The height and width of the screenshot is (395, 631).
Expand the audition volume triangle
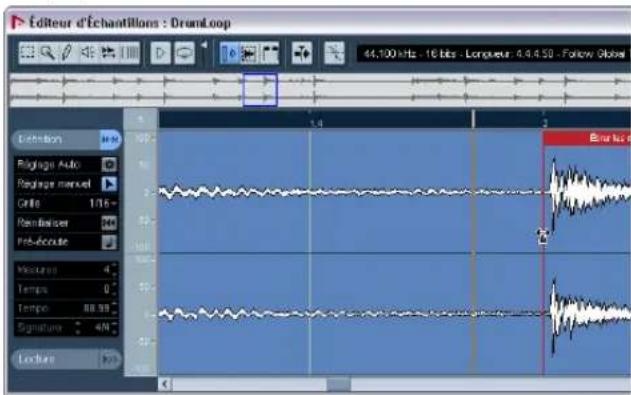[204, 45]
